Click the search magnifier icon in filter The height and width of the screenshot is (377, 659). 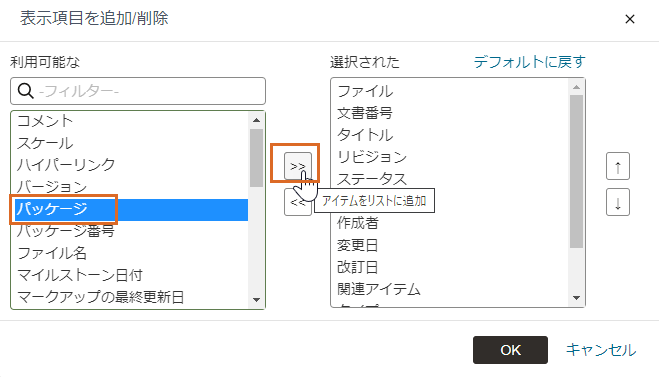(25, 91)
